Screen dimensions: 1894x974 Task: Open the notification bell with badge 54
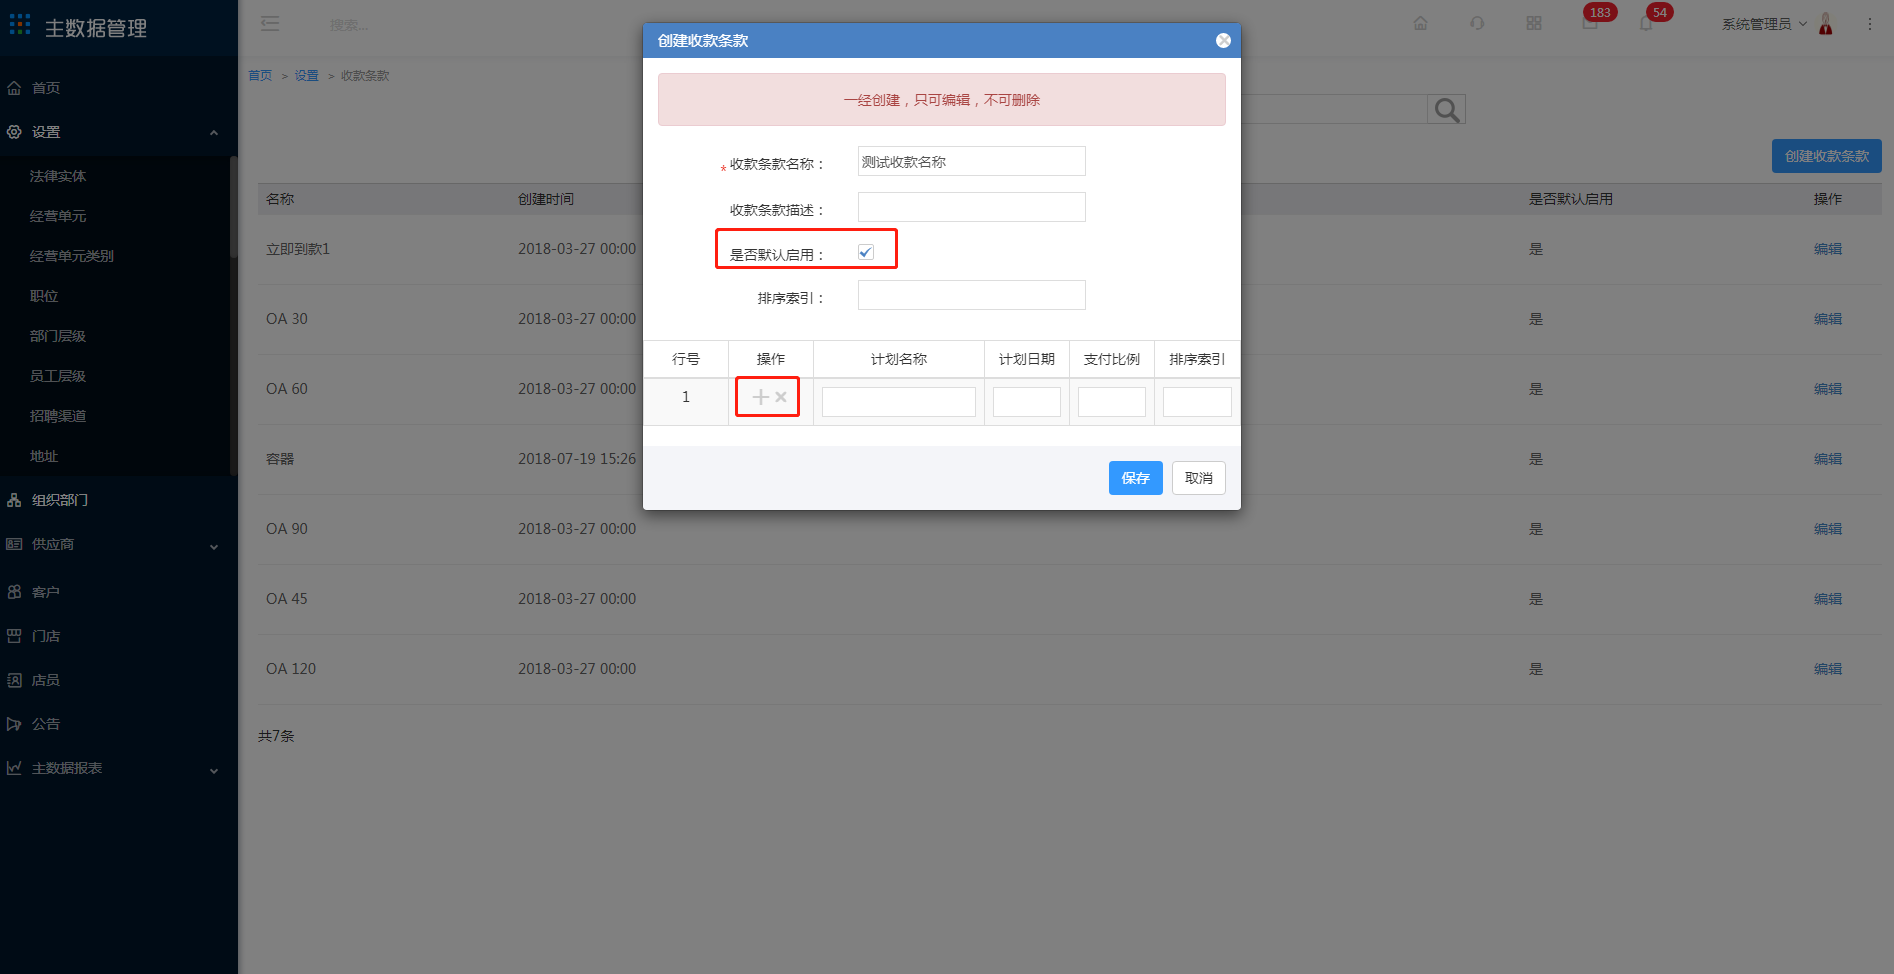click(1646, 23)
